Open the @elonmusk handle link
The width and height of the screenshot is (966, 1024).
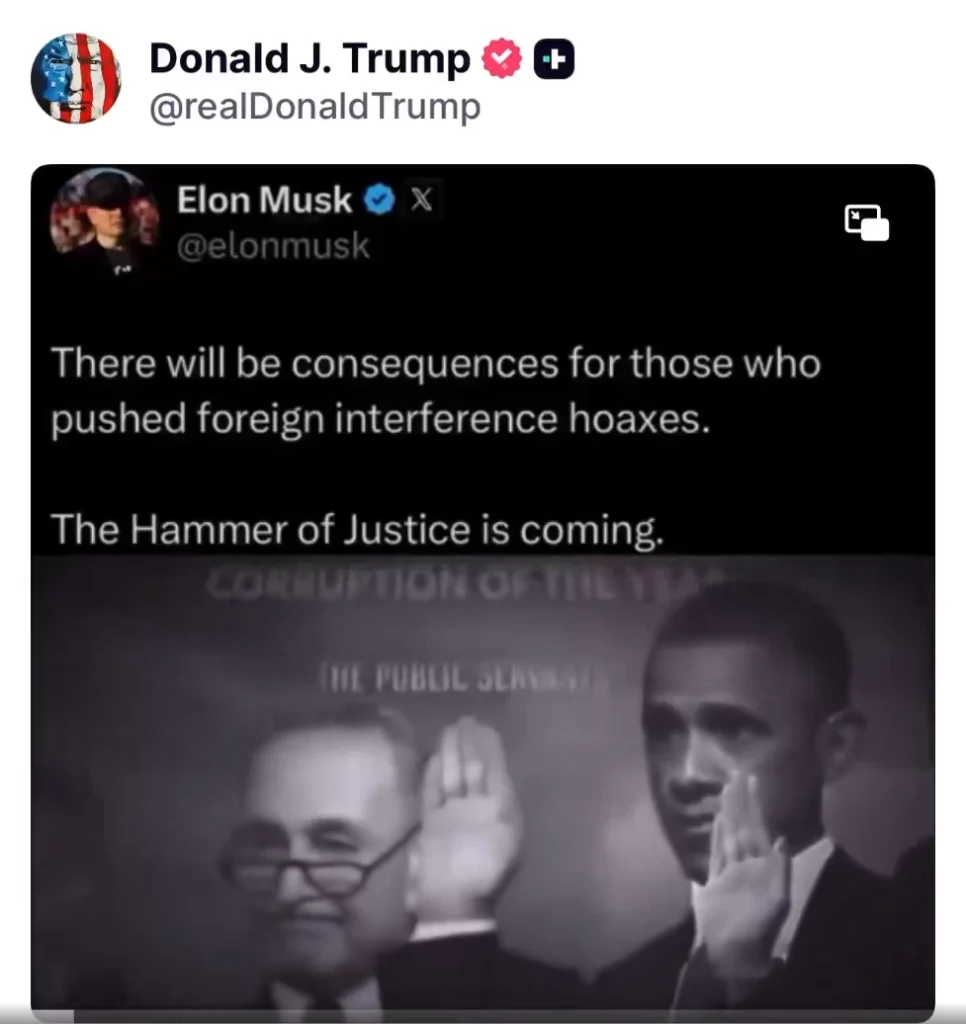tap(273, 246)
